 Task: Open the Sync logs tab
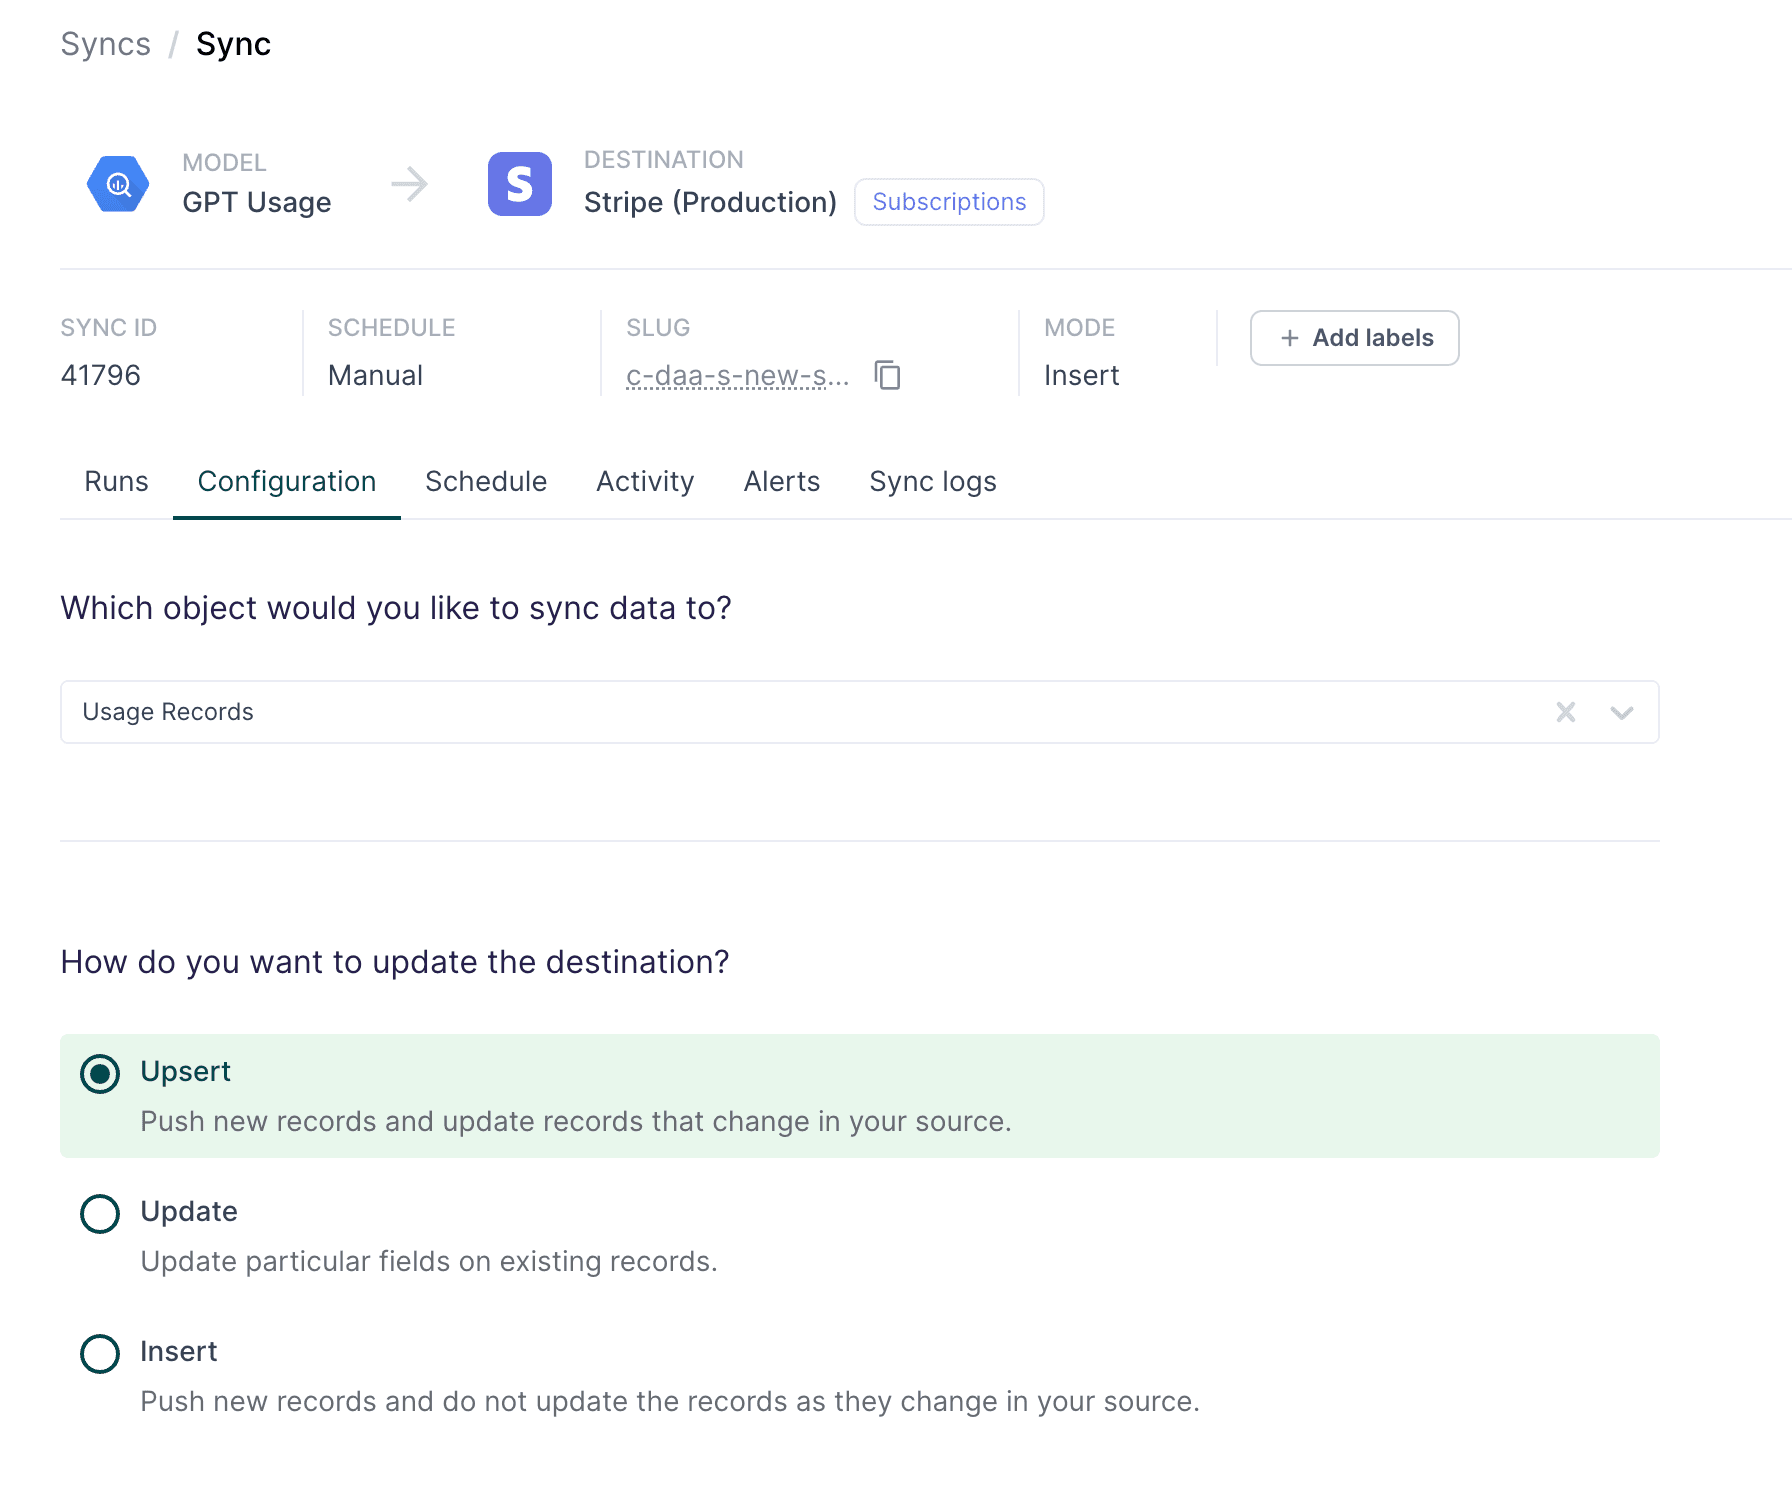point(932,481)
